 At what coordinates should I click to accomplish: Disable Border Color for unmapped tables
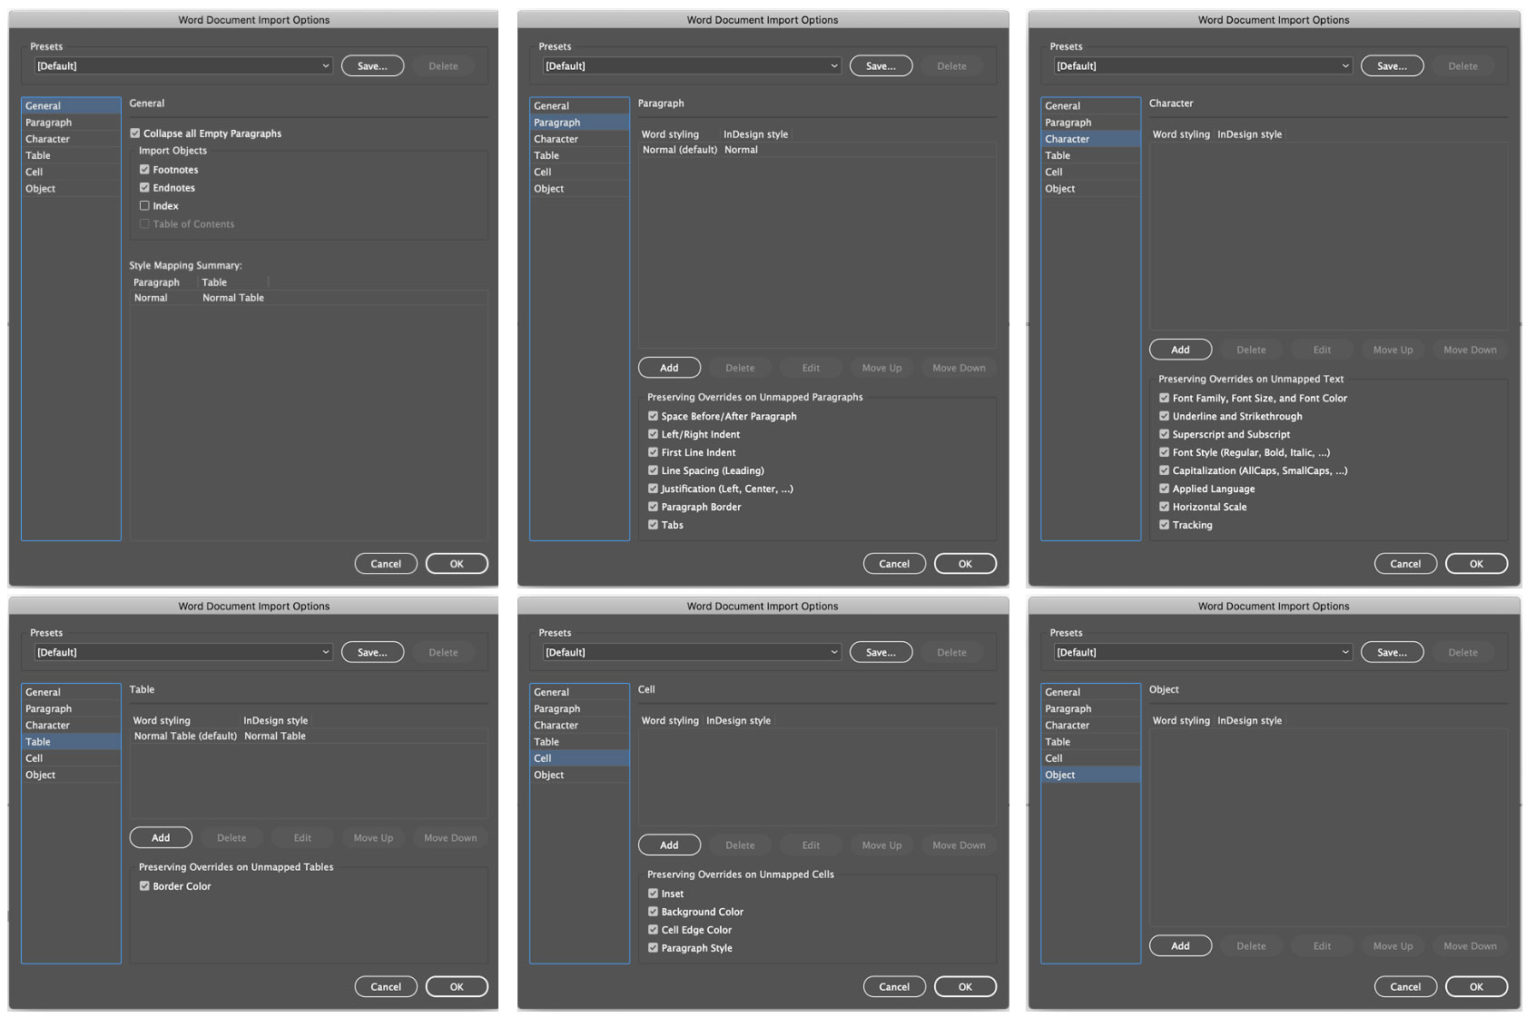pyautogui.click(x=145, y=886)
